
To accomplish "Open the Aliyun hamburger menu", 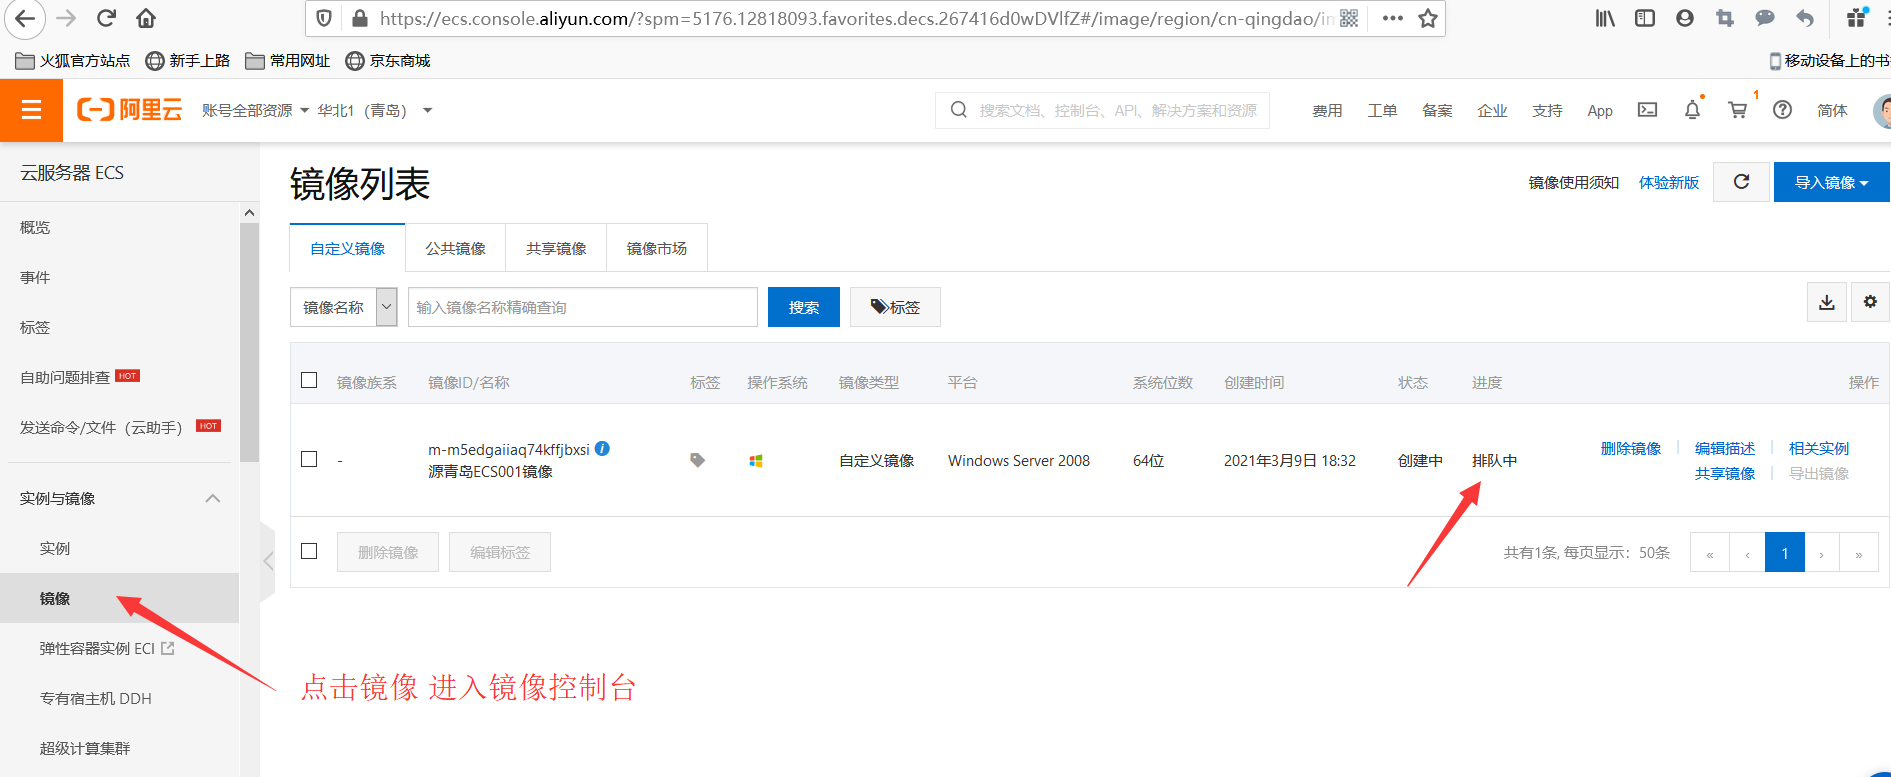I will point(31,110).
